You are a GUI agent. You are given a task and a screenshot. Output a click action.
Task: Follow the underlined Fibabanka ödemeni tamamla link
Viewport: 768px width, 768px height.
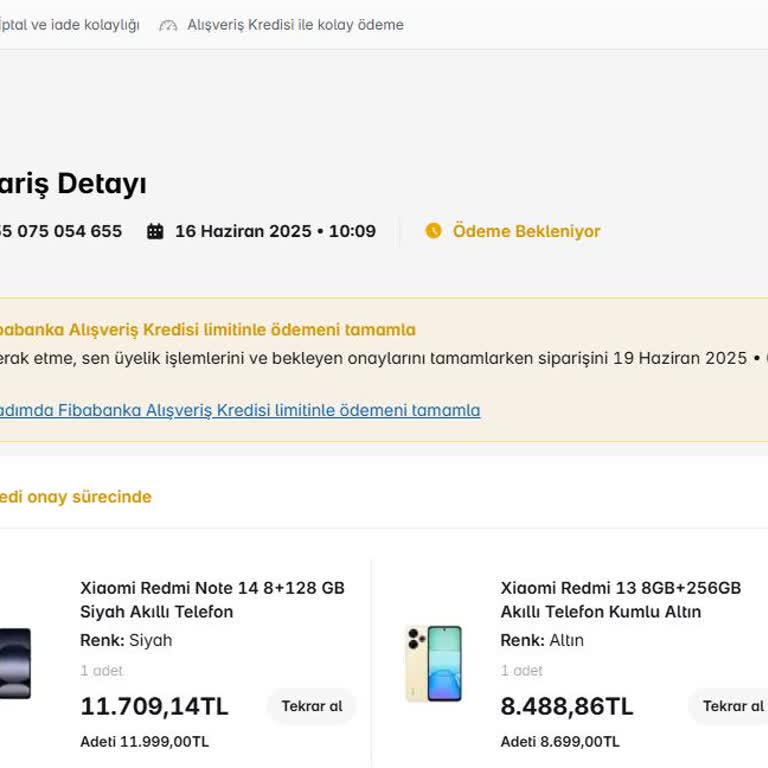(238, 410)
